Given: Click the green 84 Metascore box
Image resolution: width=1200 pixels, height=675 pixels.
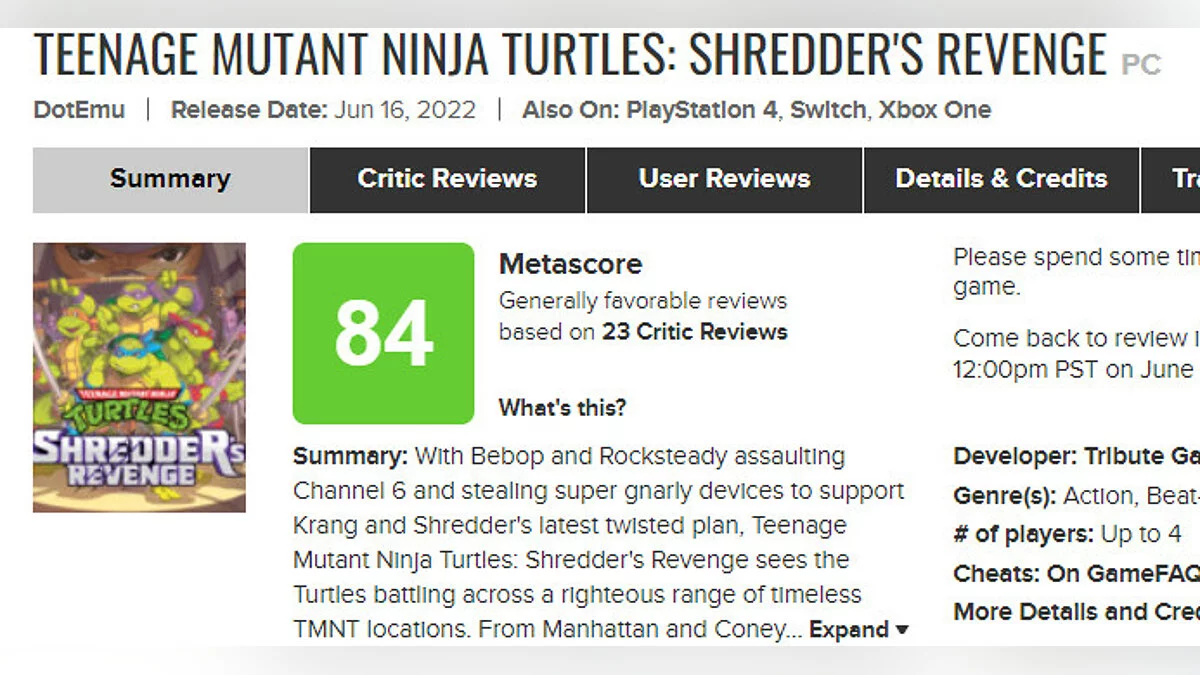Looking at the screenshot, I should [383, 333].
